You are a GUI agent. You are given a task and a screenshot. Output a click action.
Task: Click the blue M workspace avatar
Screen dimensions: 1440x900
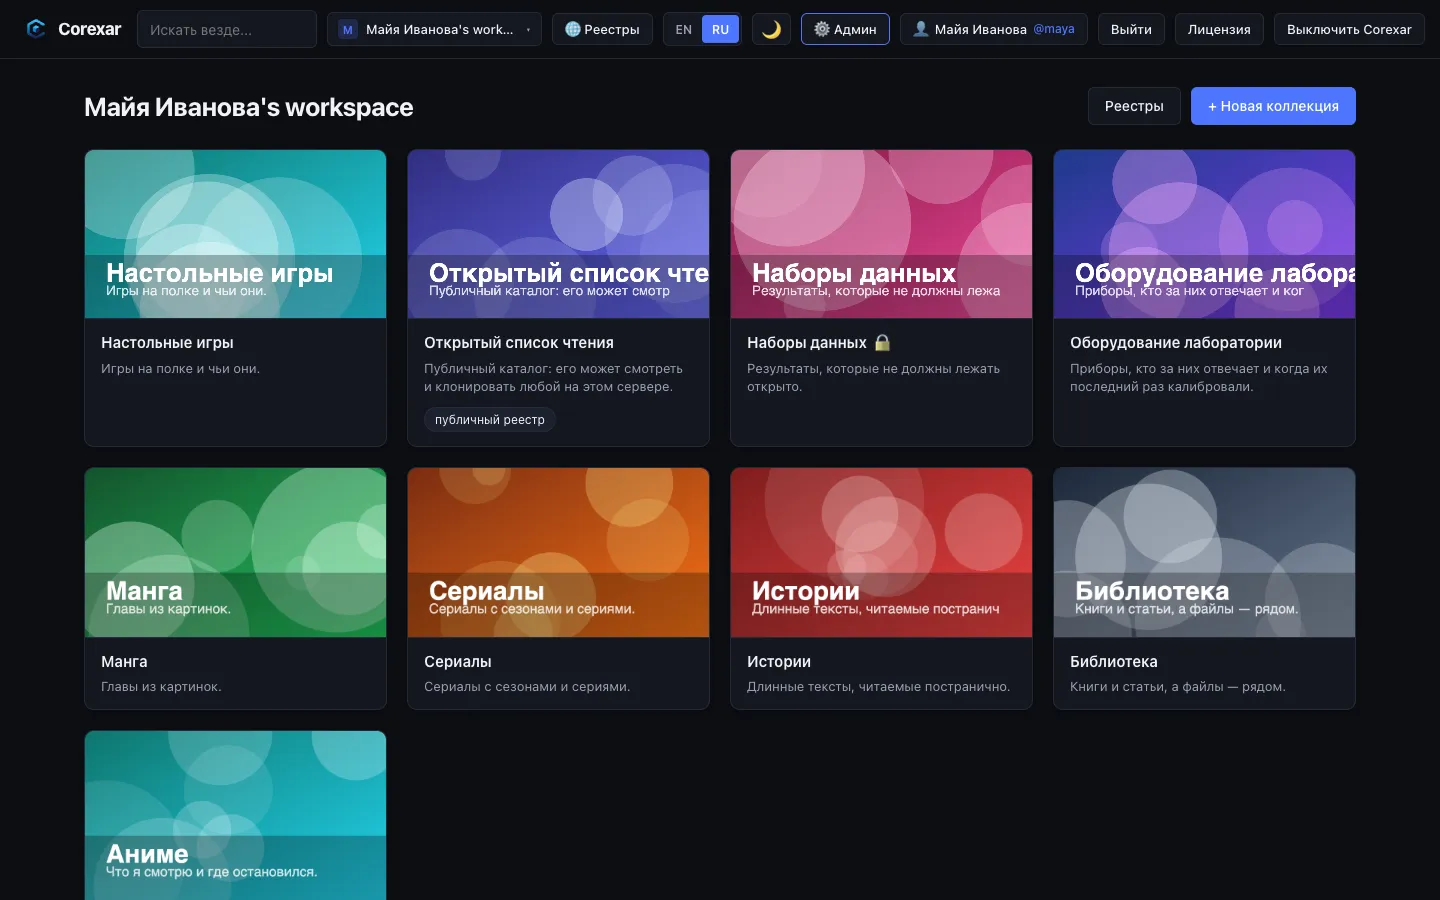(348, 29)
